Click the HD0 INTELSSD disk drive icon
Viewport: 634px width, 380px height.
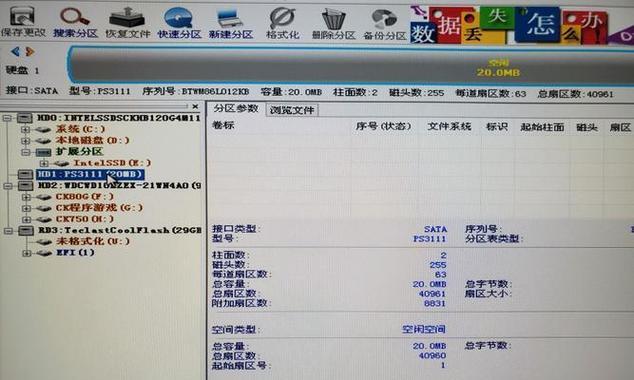point(24,118)
